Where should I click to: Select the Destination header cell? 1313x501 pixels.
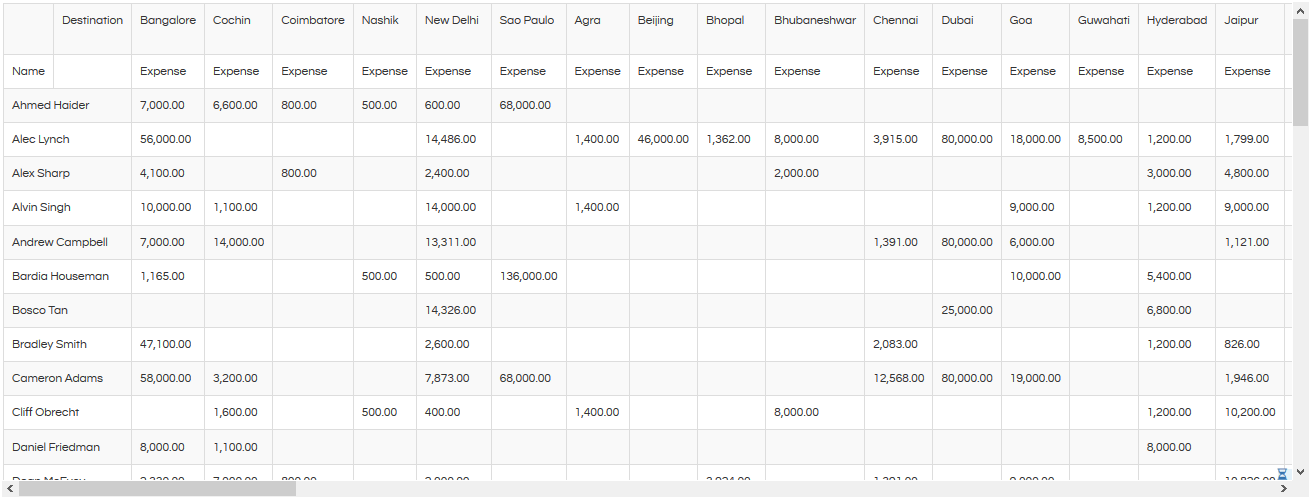[x=92, y=29]
